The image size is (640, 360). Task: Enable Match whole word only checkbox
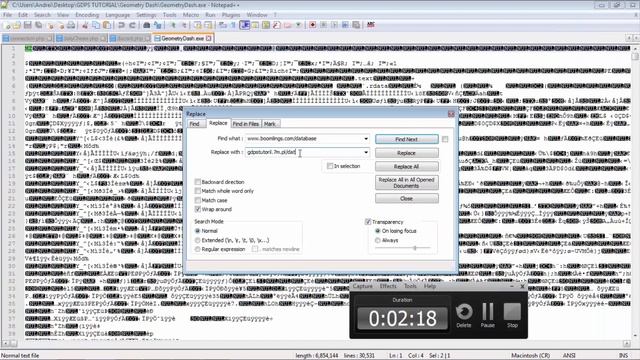[x=198, y=191]
